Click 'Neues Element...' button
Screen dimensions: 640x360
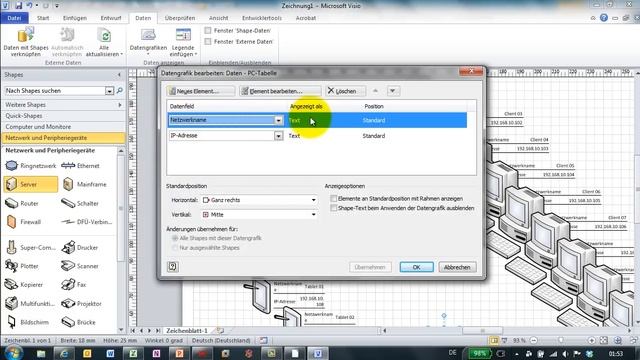pyautogui.click(x=201, y=91)
